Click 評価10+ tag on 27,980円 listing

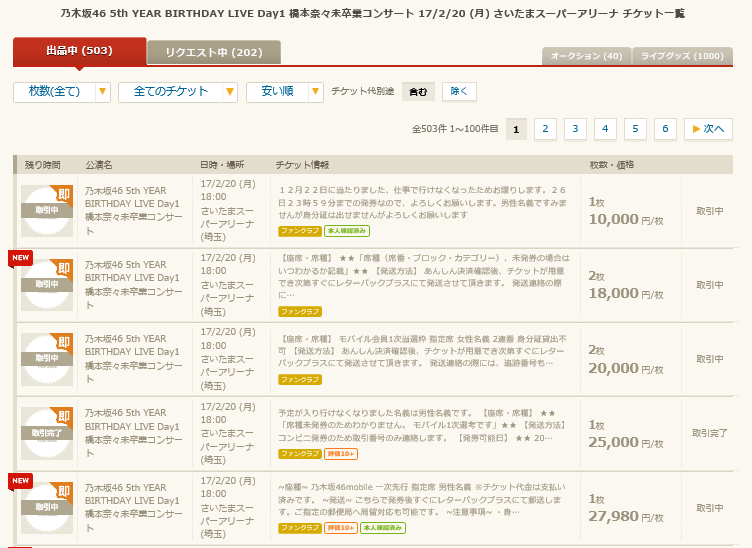(x=341, y=528)
